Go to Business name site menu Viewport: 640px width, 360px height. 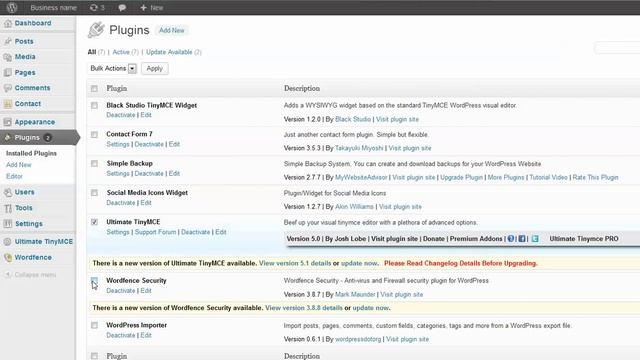click(53, 7)
